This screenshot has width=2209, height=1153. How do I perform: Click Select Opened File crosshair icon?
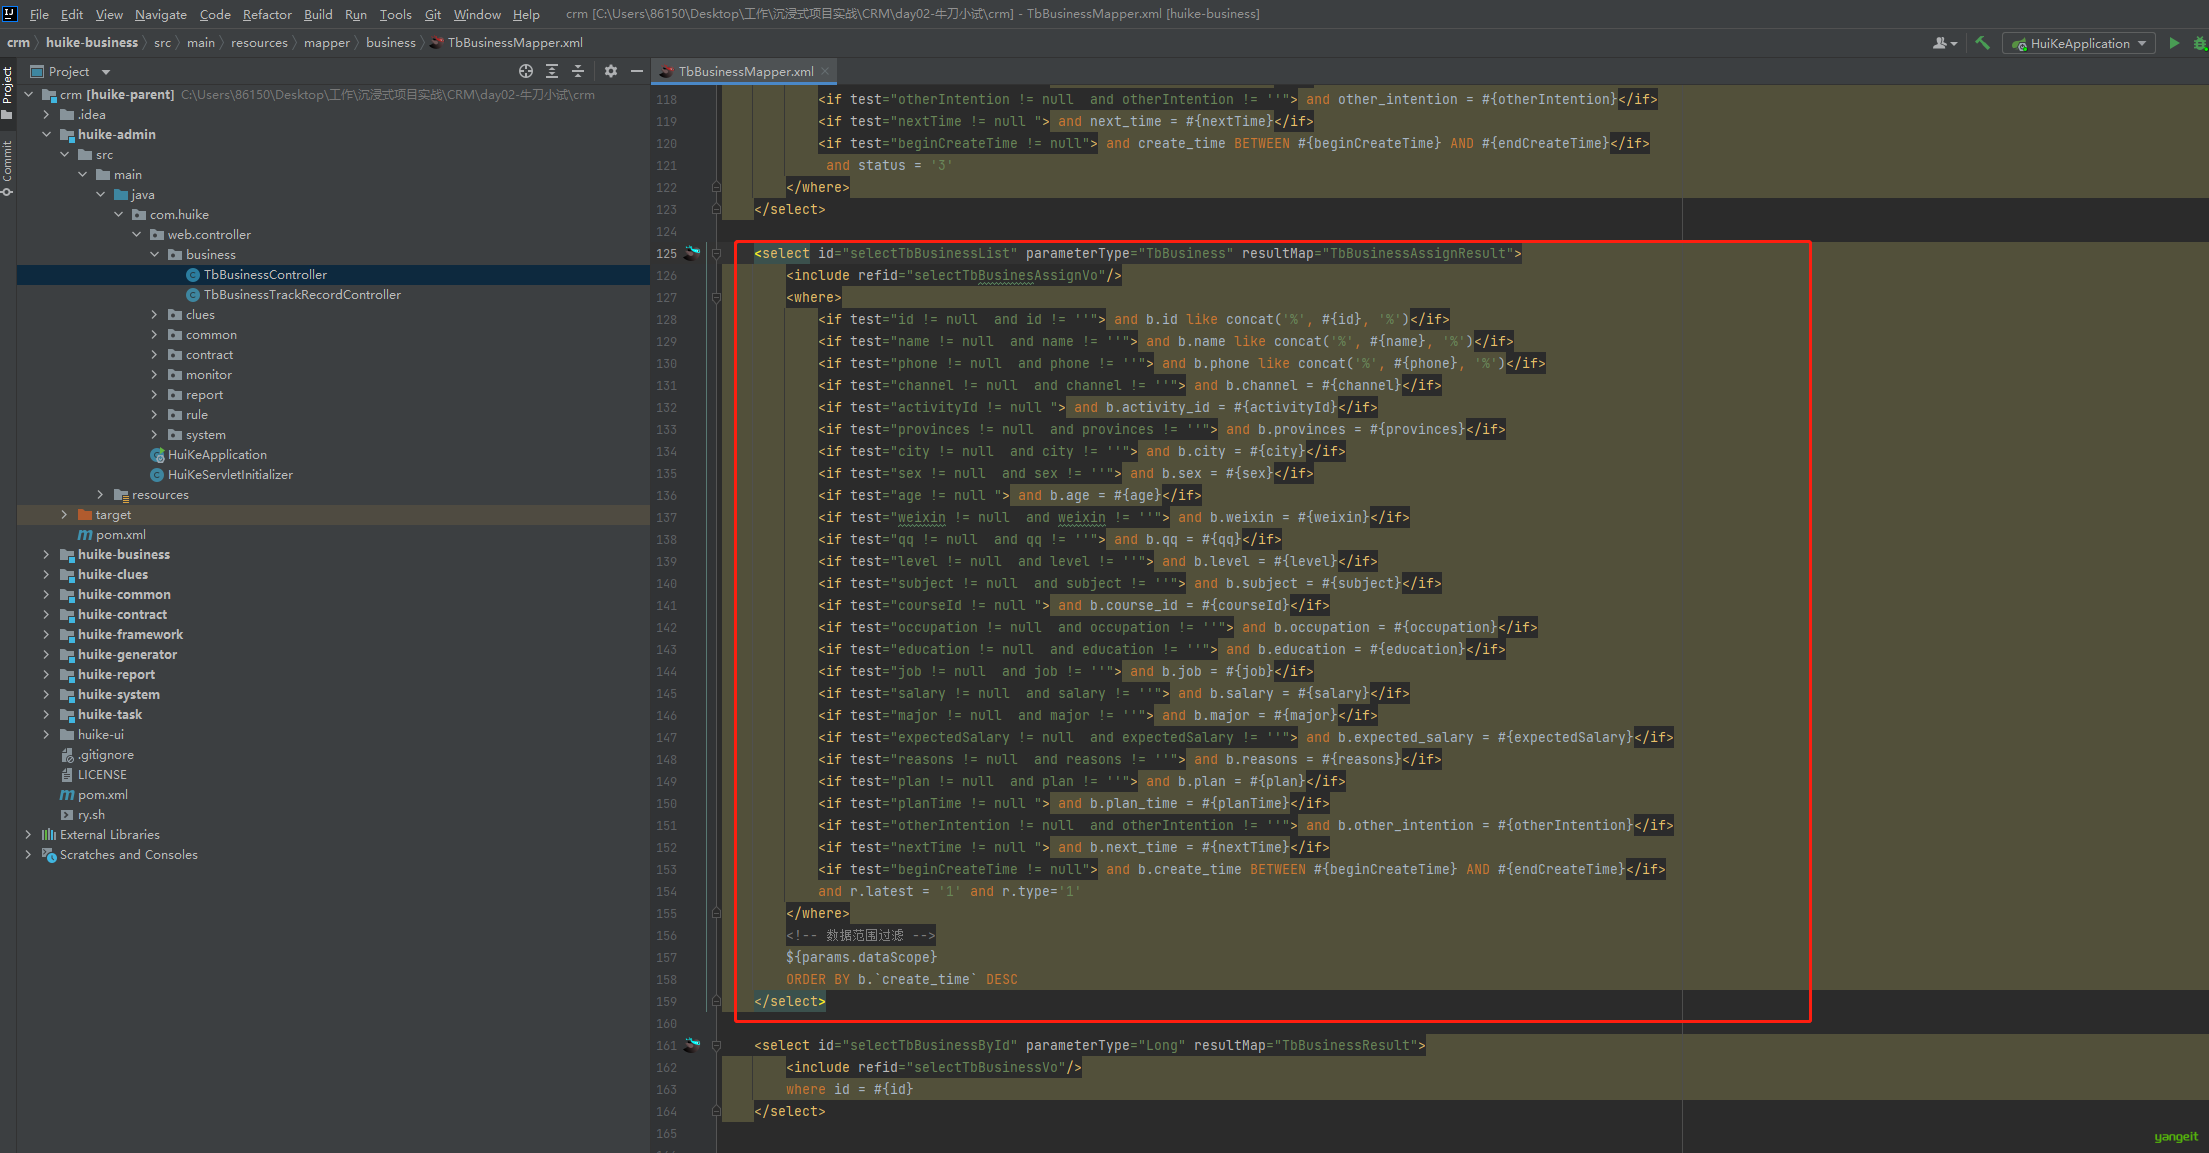(526, 71)
